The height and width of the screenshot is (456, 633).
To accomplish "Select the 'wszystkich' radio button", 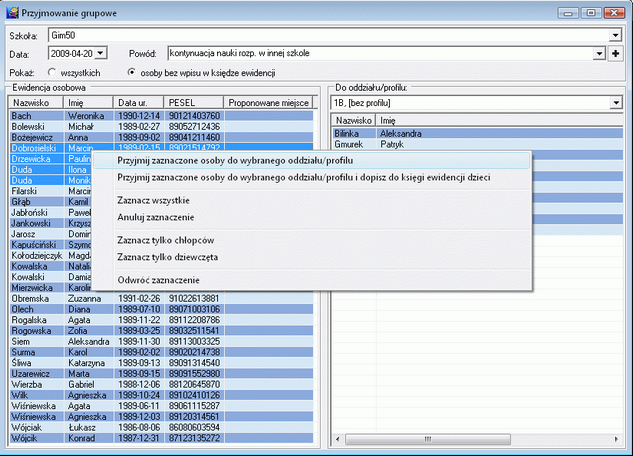I will [x=51, y=72].
